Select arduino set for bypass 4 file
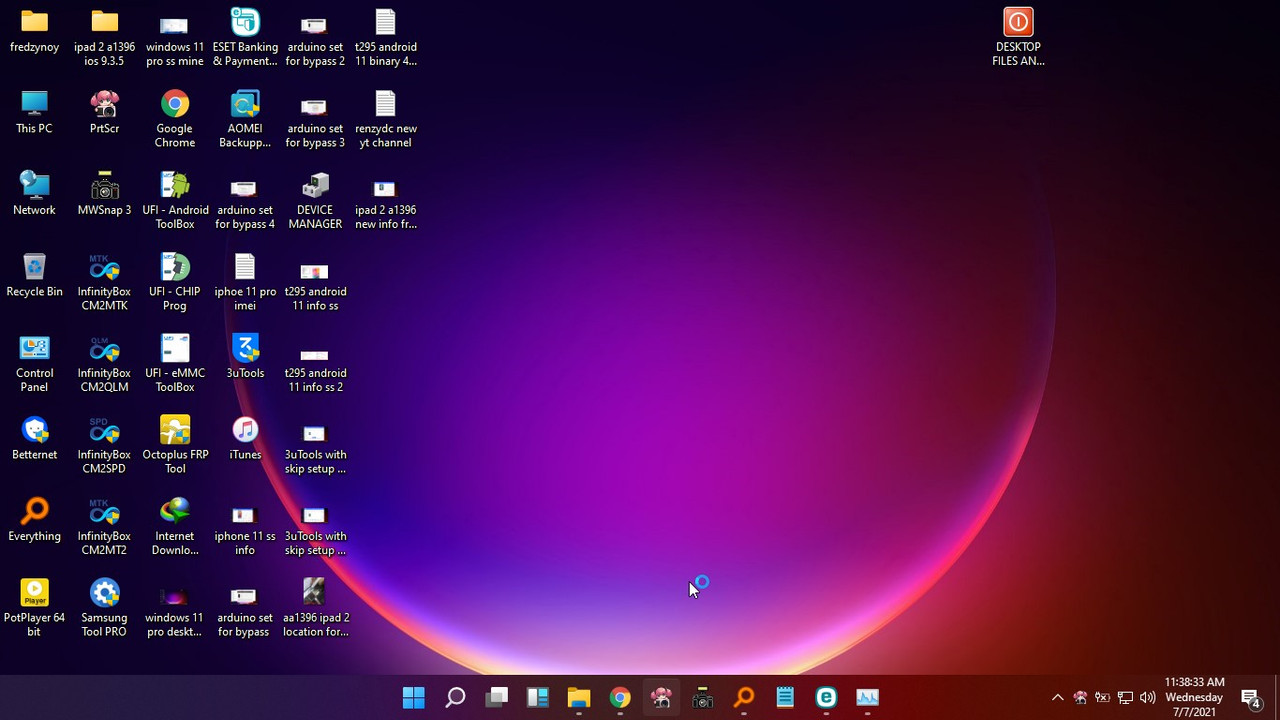 (x=245, y=202)
